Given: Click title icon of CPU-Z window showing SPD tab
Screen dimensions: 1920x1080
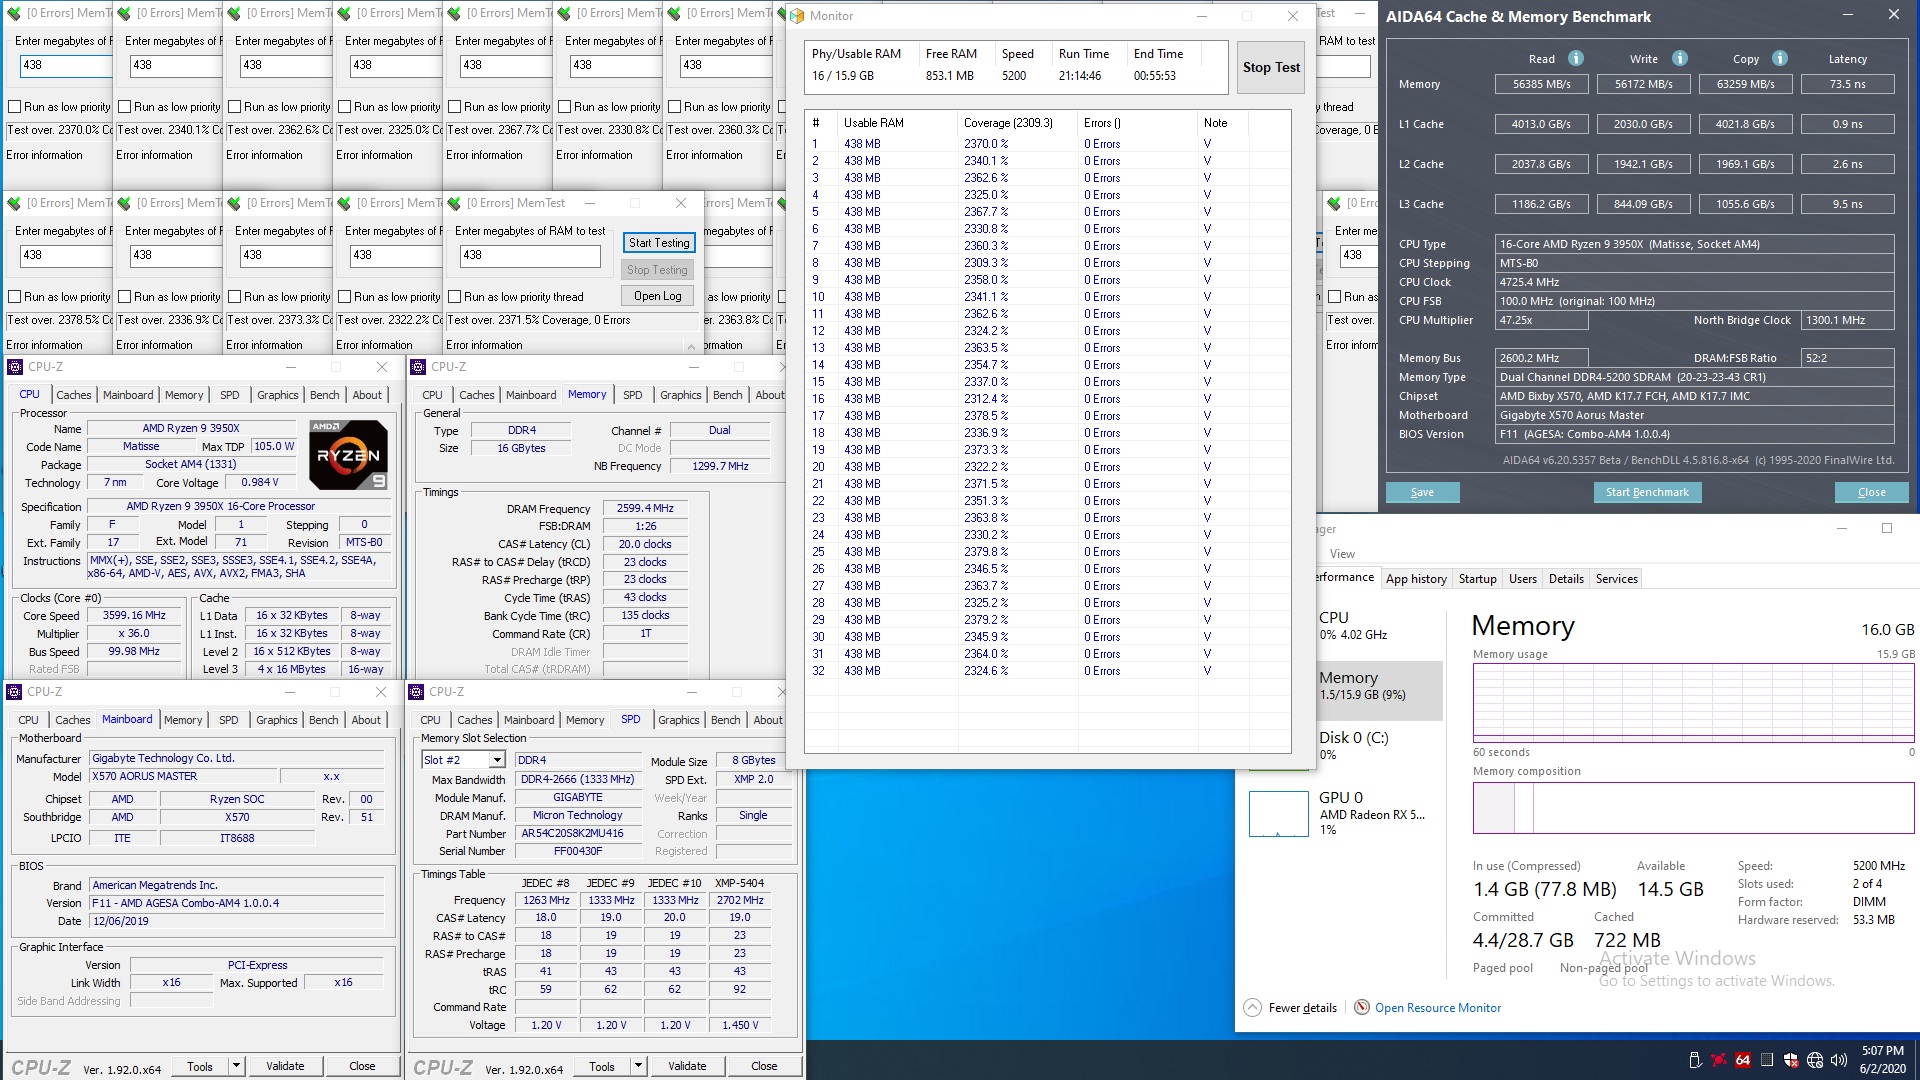Looking at the screenshot, I should 418,692.
